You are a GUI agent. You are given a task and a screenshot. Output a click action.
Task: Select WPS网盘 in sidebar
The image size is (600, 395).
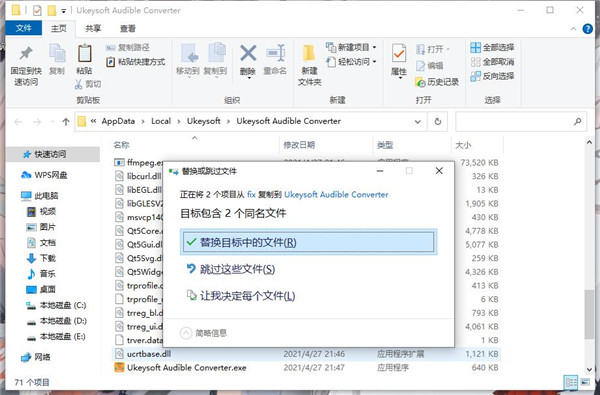click(44, 175)
